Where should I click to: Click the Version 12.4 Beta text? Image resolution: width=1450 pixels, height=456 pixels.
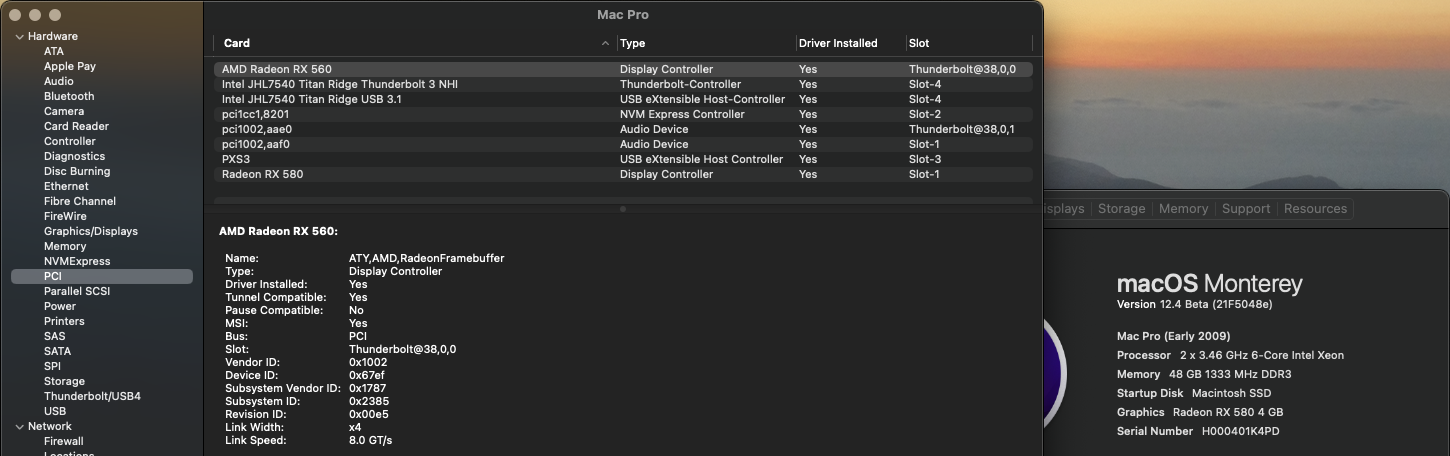click(x=1194, y=304)
